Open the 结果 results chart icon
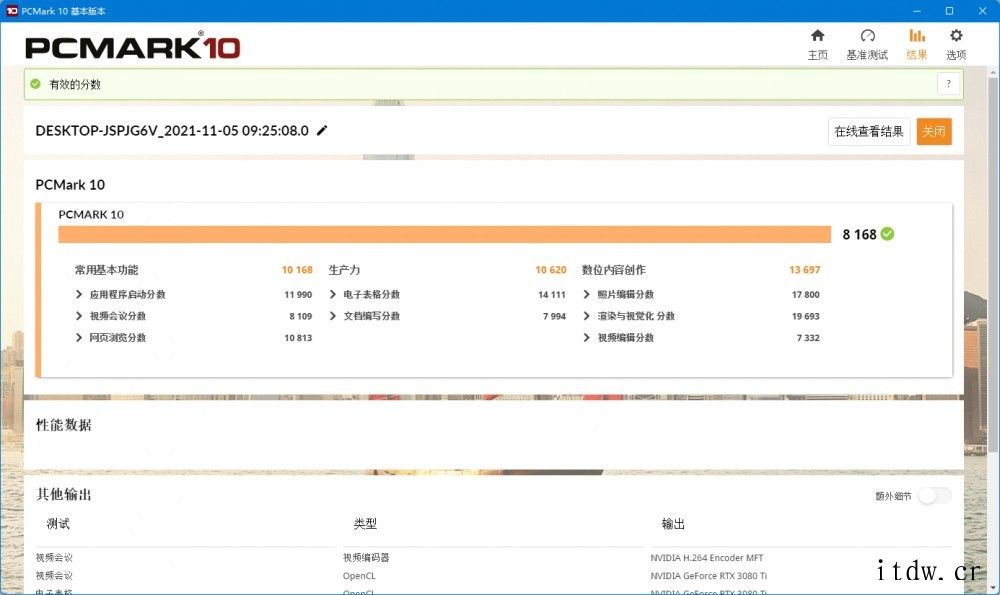This screenshot has height=595, width=1000. [x=917, y=35]
